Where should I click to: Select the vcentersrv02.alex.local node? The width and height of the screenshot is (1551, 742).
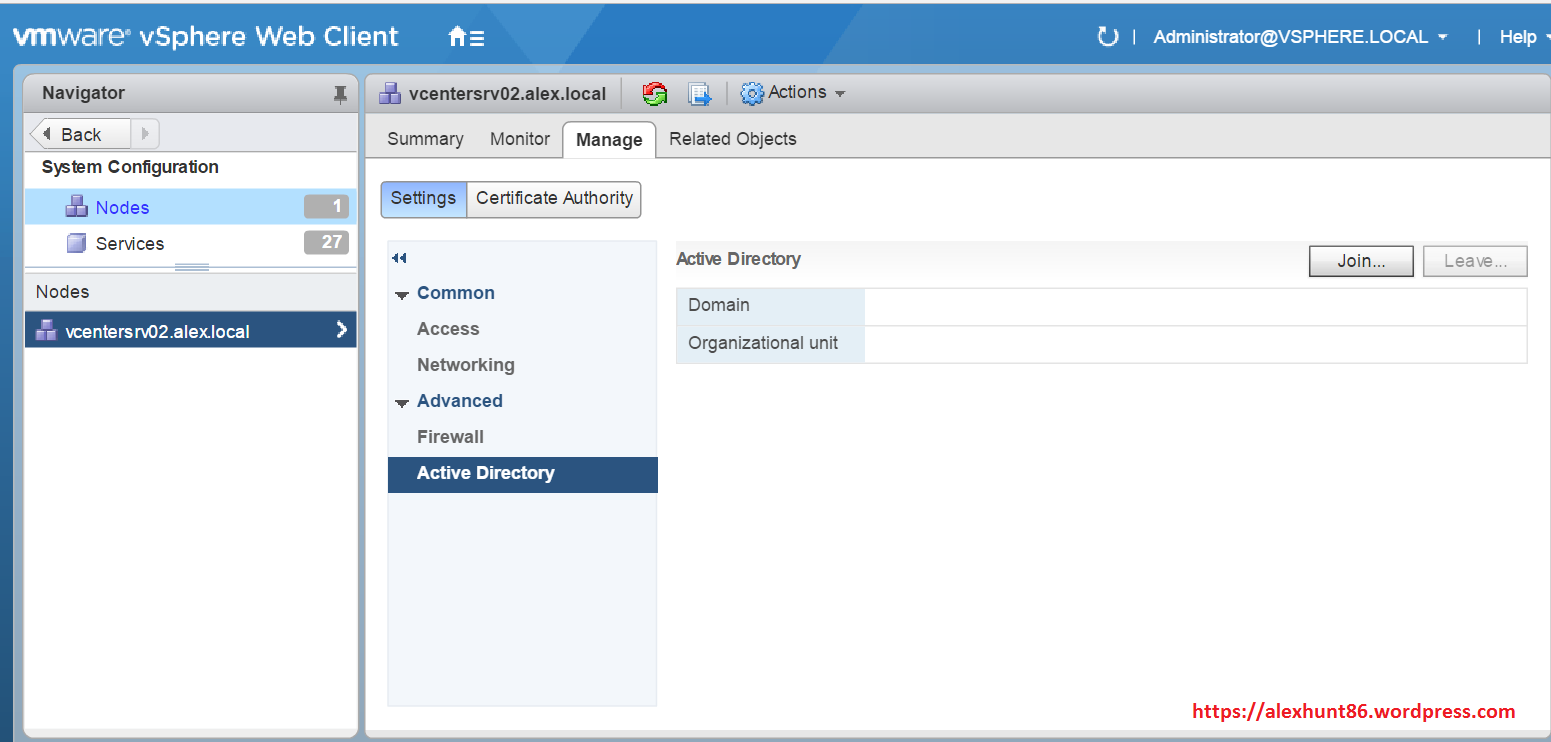[157, 331]
